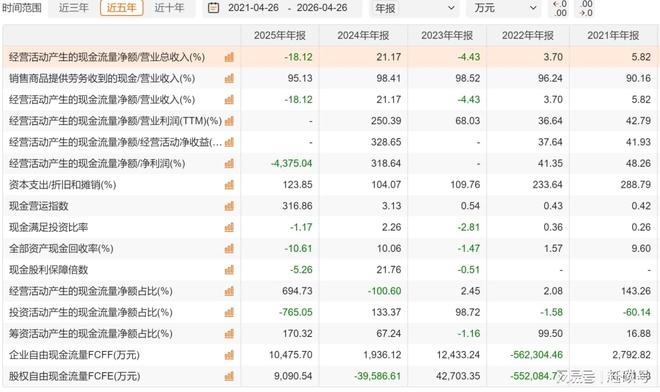Click the value 42,703.35 cell
The height and width of the screenshot is (392, 660).
tap(458, 376)
